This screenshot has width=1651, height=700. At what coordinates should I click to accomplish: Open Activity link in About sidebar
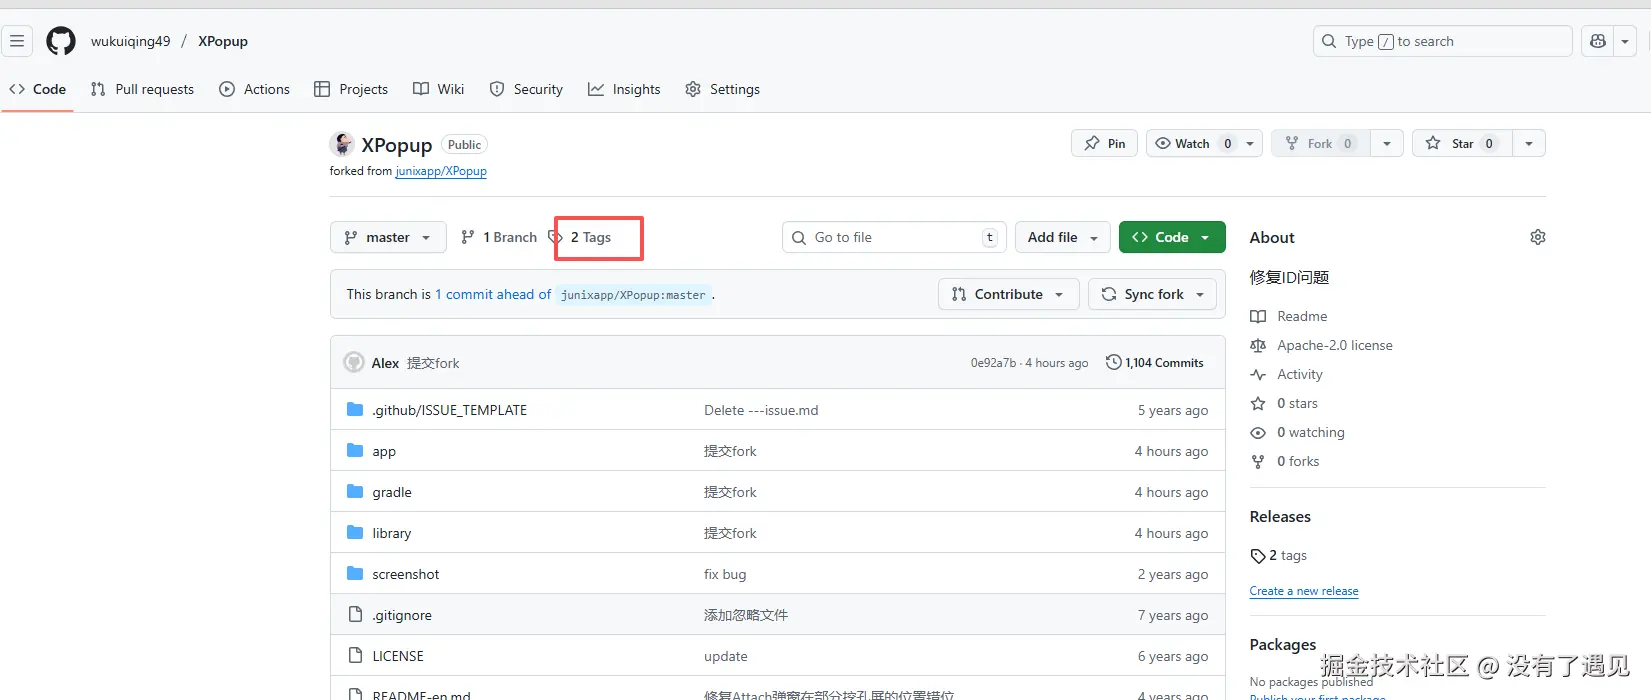tap(1286, 374)
